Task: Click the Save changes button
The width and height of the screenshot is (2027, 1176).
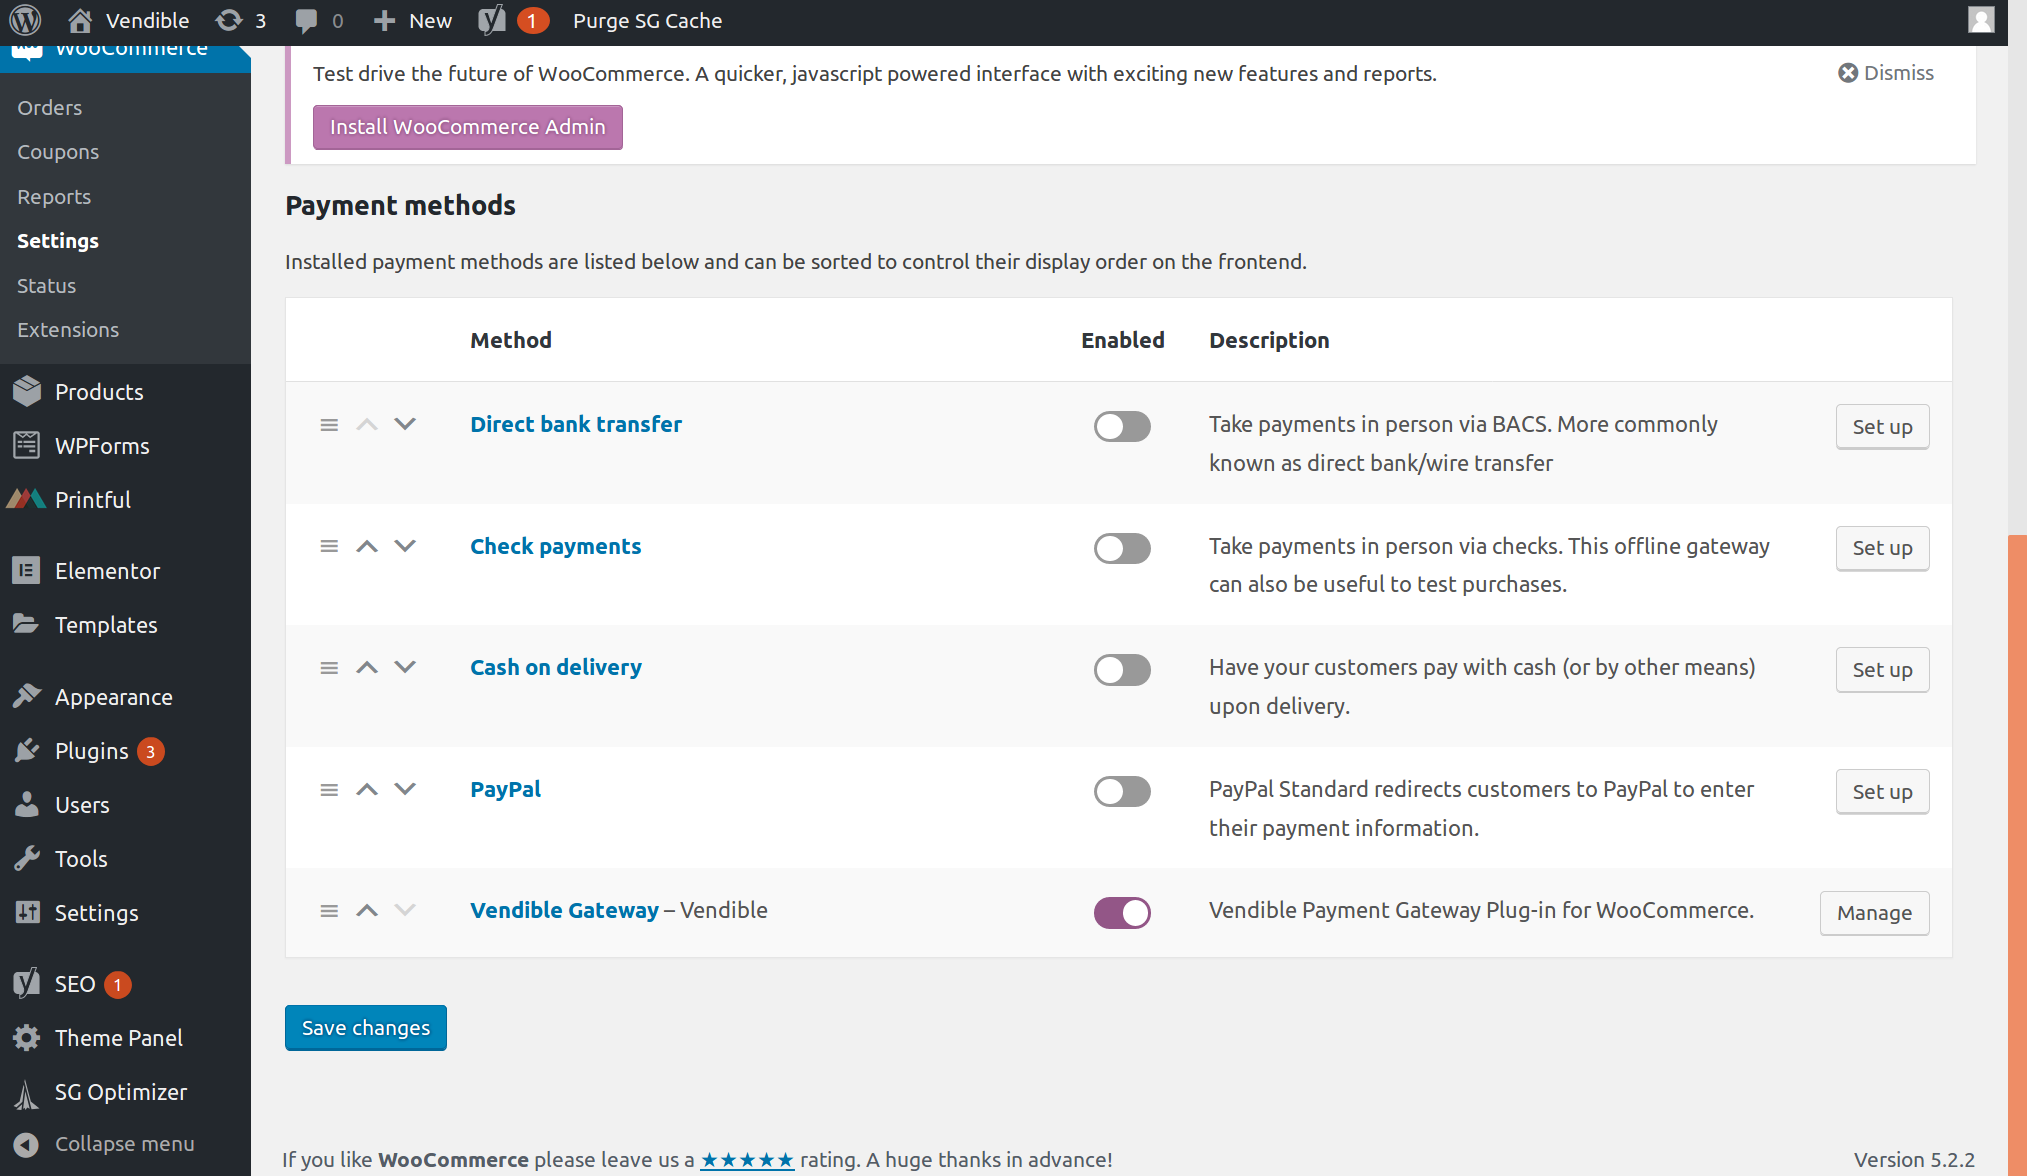Action: click(x=366, y=1028)
